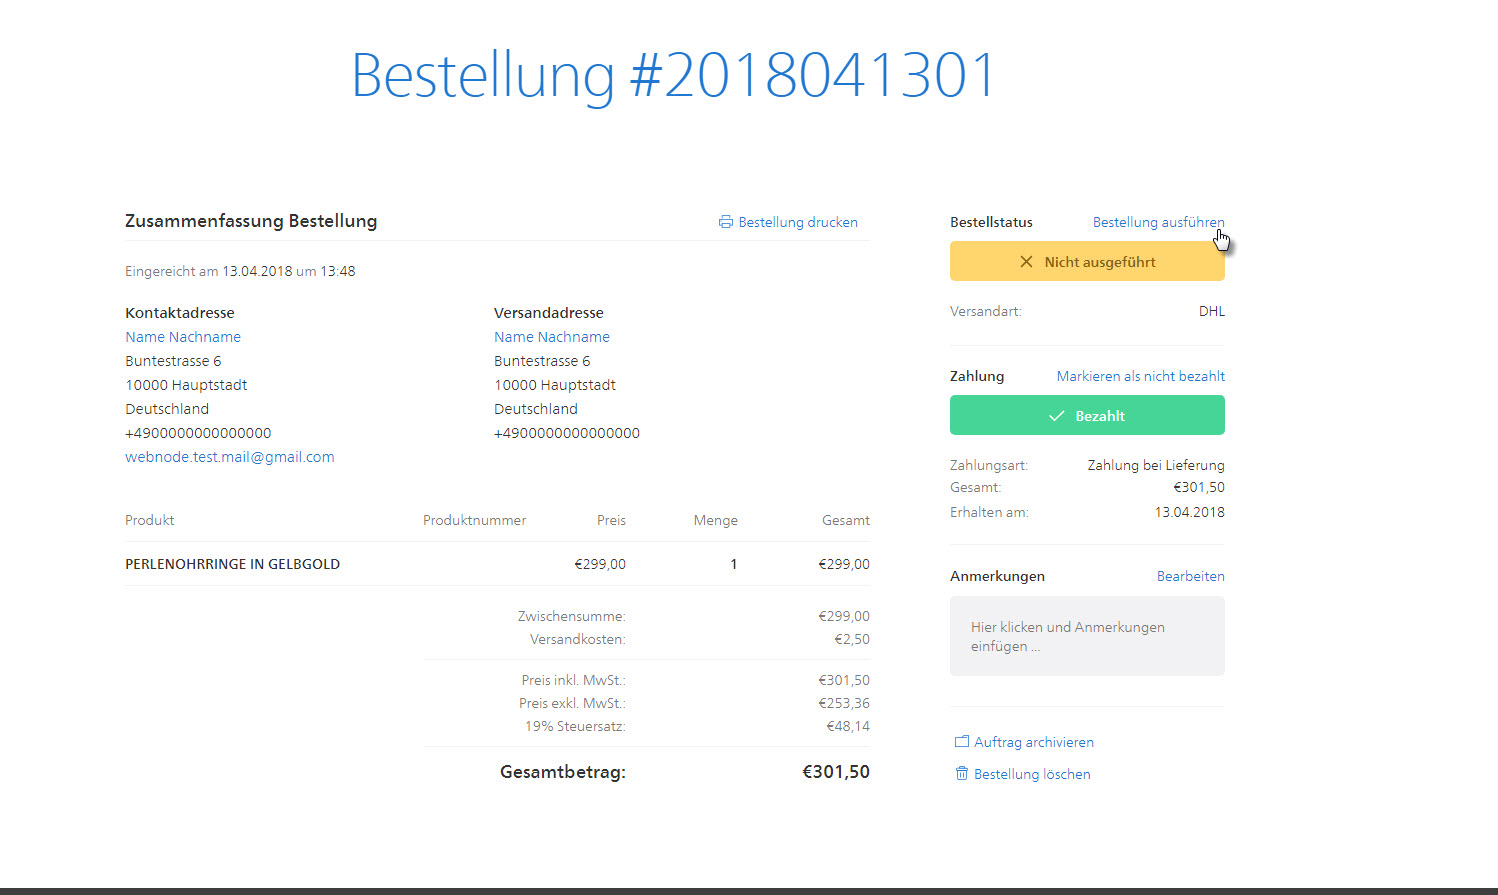Select the product PERLENOHRRINGE IN GELBGOLD
This screenshot has height=895, width=1498.
[232, 563]
